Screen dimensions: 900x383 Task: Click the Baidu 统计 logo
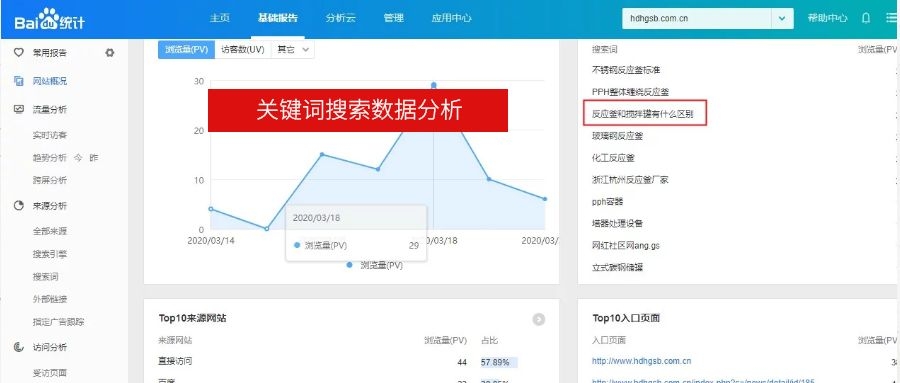point(50,20)
